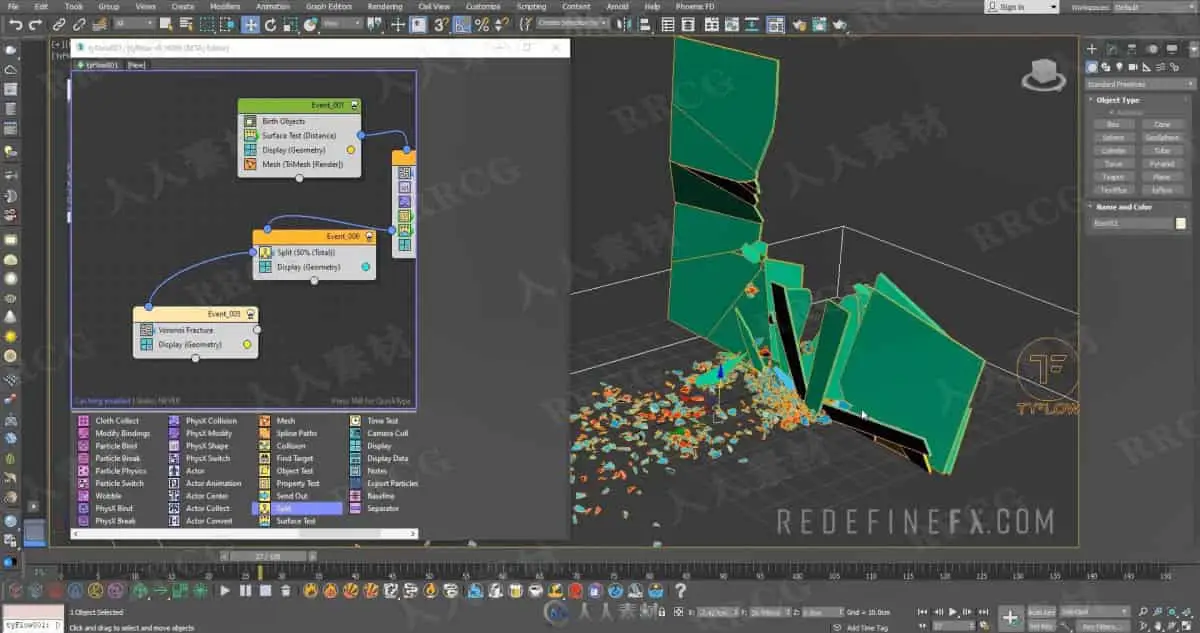The image size is (1200, 633).
Task: Toggle the Angle Snap icon
Action: click(462, 24)
